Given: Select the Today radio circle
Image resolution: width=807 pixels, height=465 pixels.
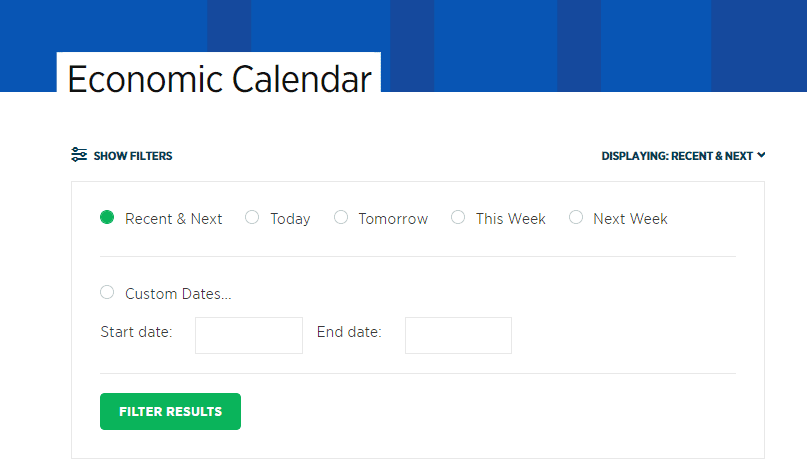Looking at the screenshot, I should (x=252, y=217).
